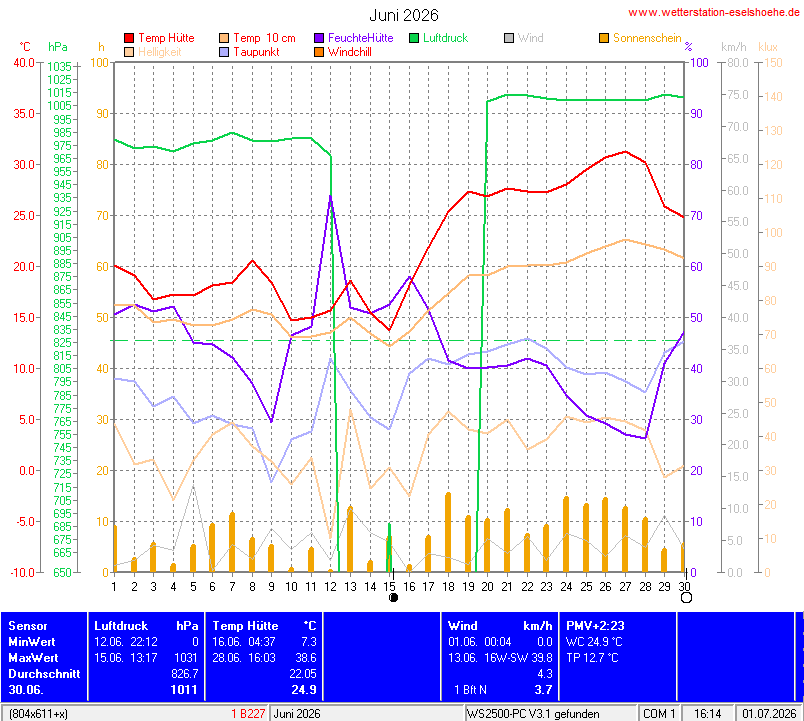Click the TP 12.7 °C value
This screenshot has width=804, height=721.
[x=592, y=657]
